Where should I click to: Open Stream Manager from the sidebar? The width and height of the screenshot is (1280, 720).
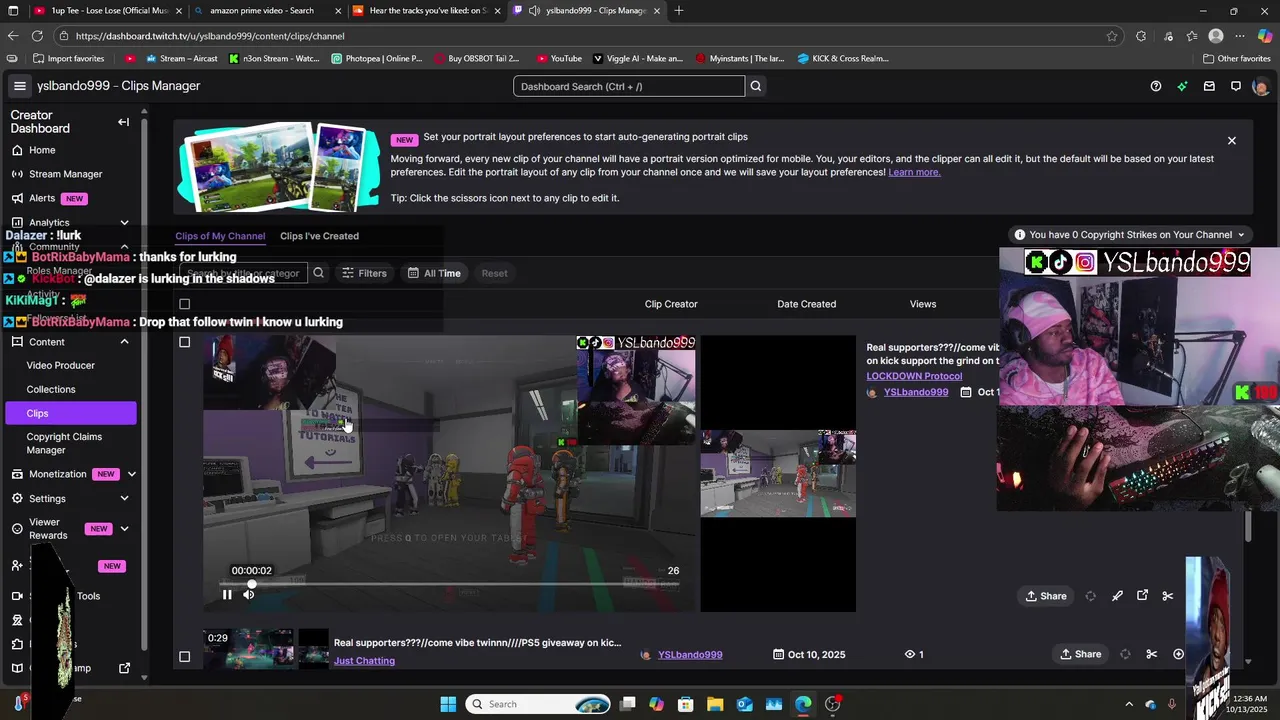pyautogui.click(x=65, y=174)
